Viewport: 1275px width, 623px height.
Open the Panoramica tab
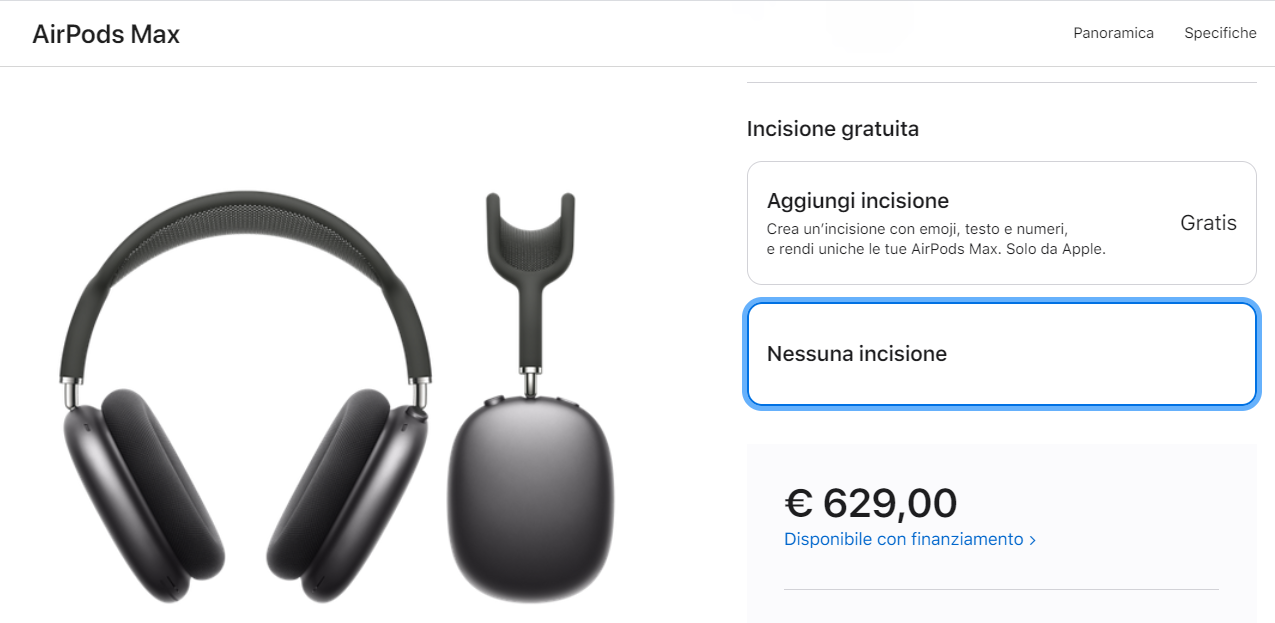pos(1113,33)
